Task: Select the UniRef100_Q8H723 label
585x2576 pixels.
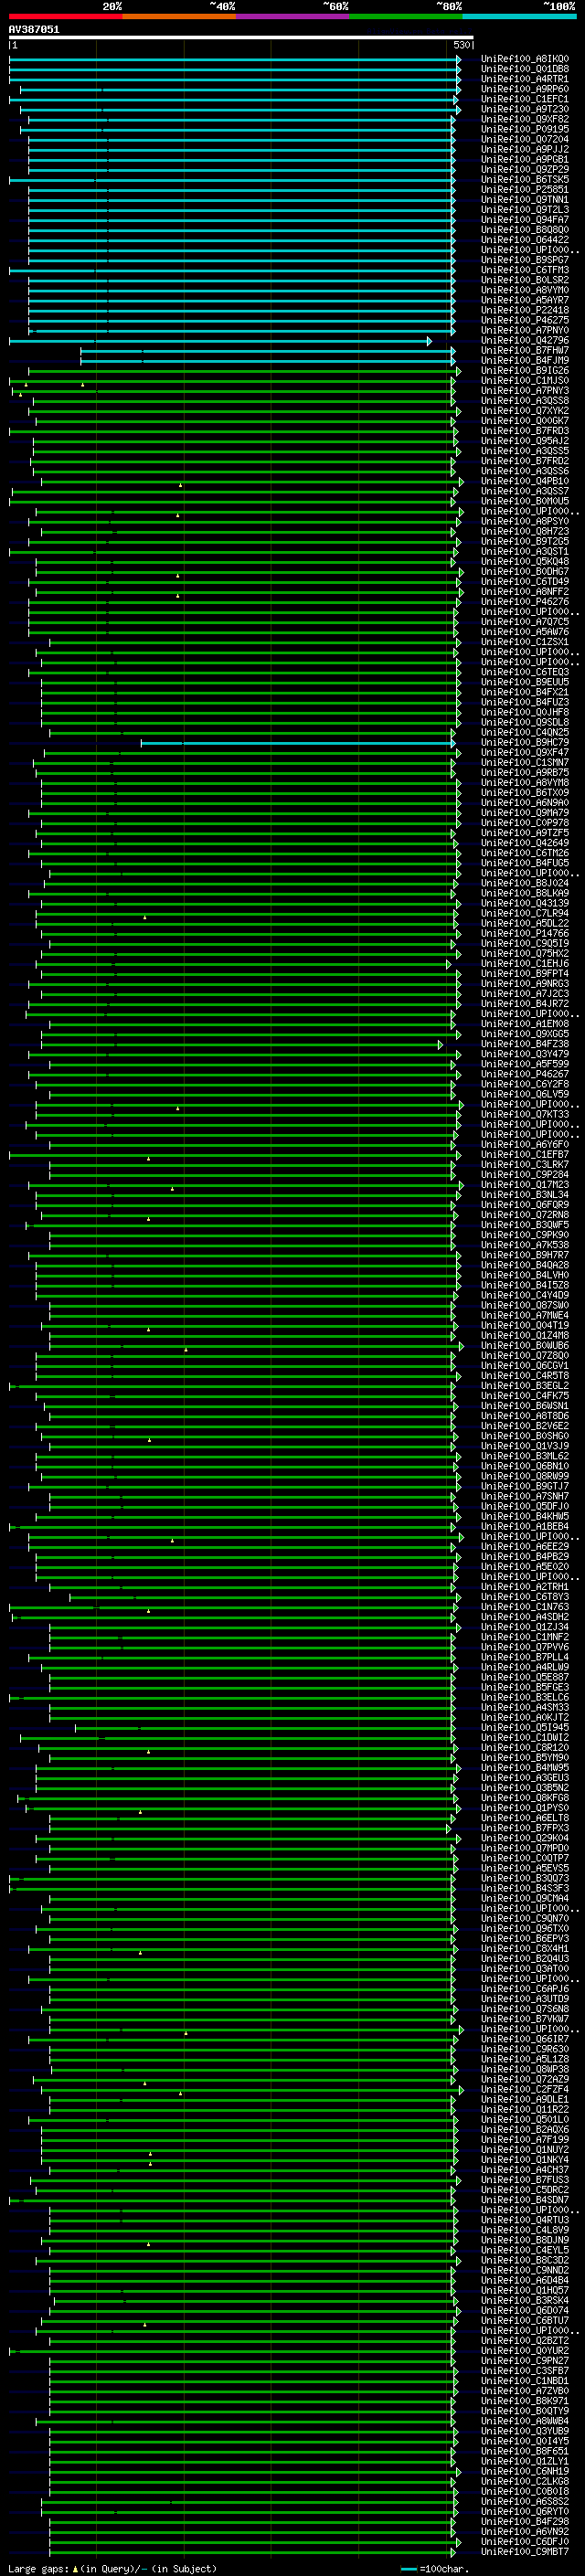Action: [x=525, y=532]
